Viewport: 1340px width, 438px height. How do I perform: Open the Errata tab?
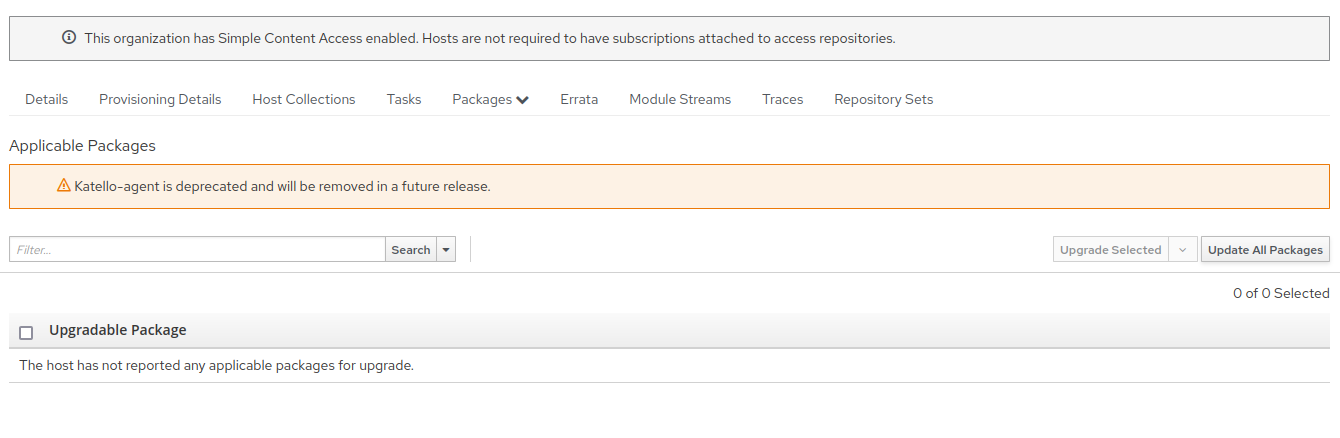(579, 99)
